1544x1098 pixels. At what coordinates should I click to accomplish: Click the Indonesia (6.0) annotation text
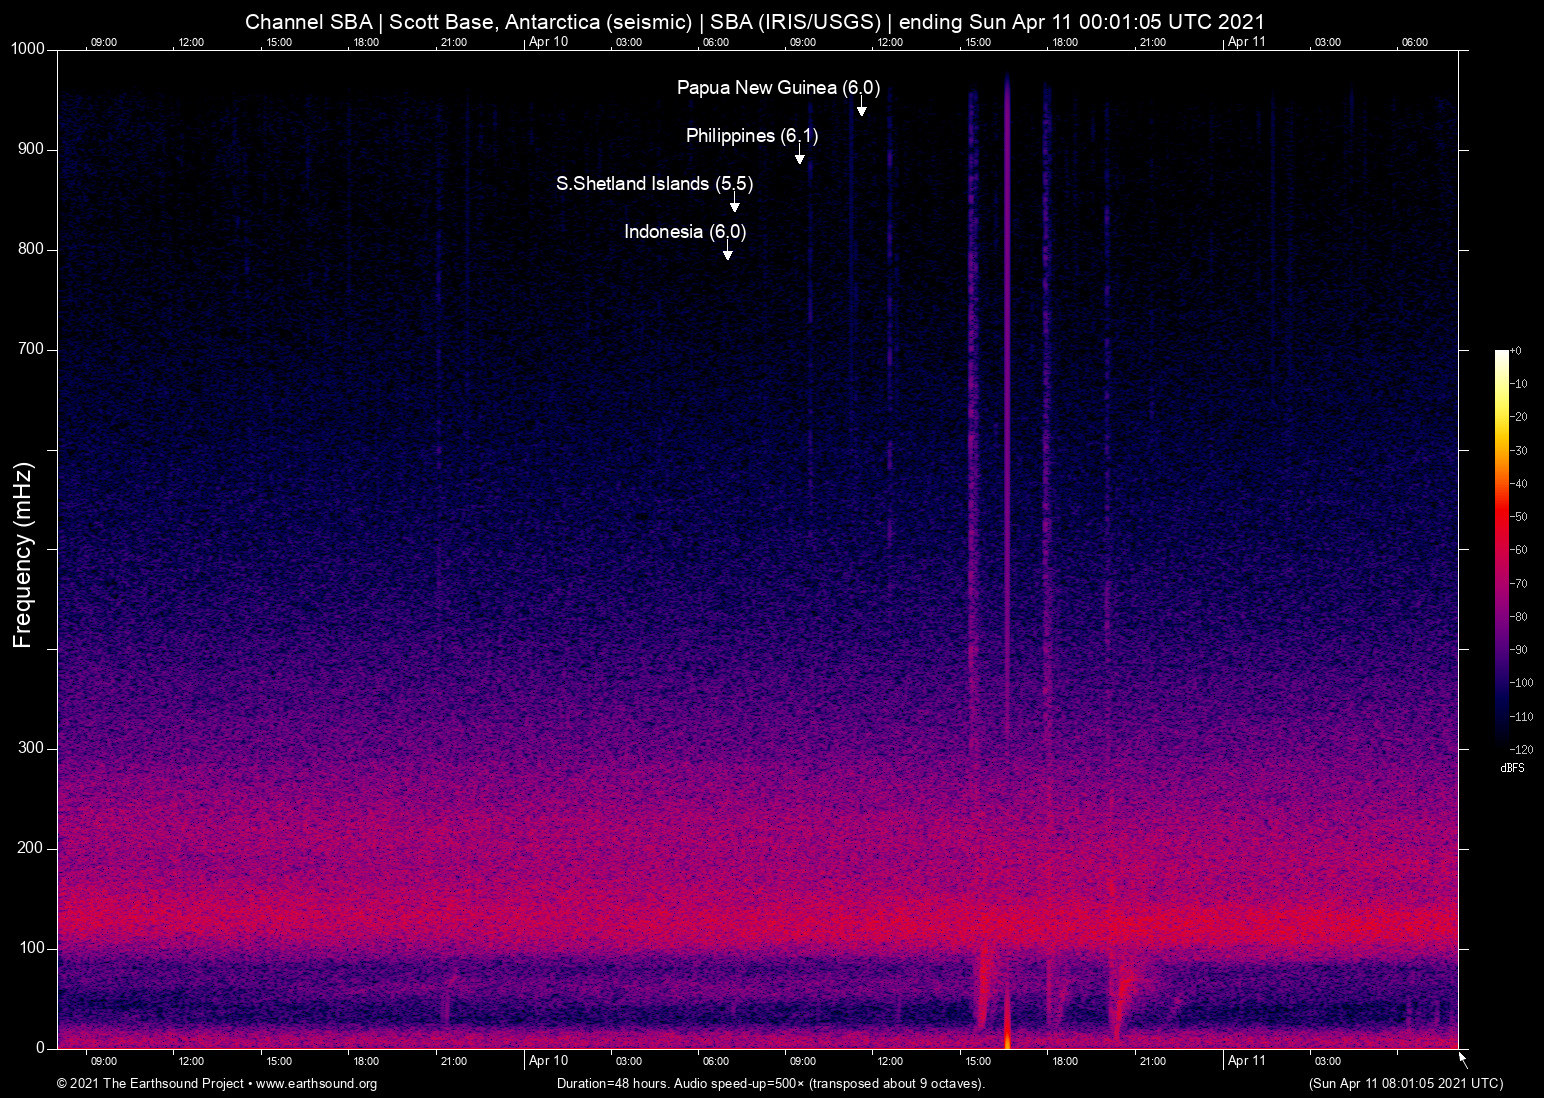[x=685, y=232]
